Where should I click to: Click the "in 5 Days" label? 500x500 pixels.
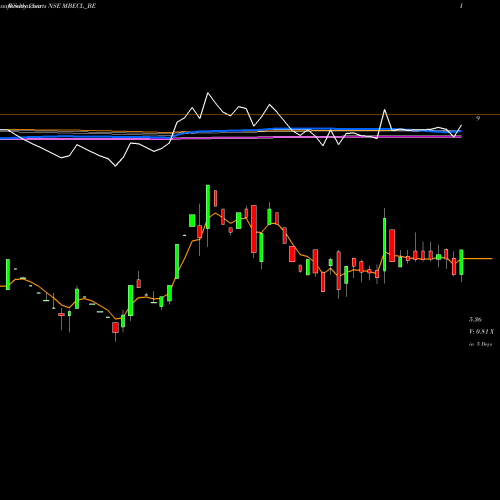(x=480, y=344)
